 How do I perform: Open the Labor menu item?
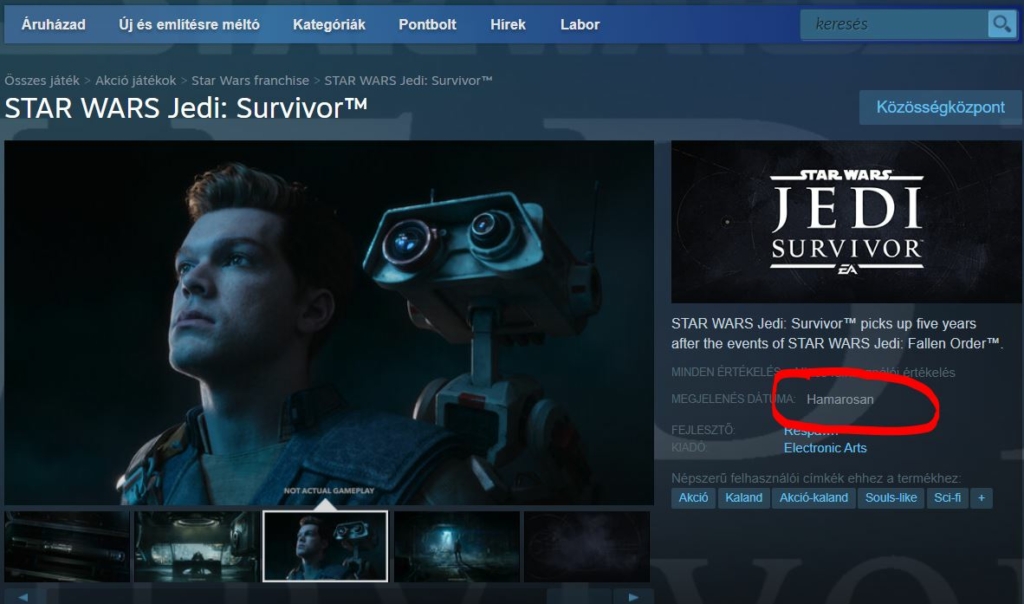(x=580, y=24)
